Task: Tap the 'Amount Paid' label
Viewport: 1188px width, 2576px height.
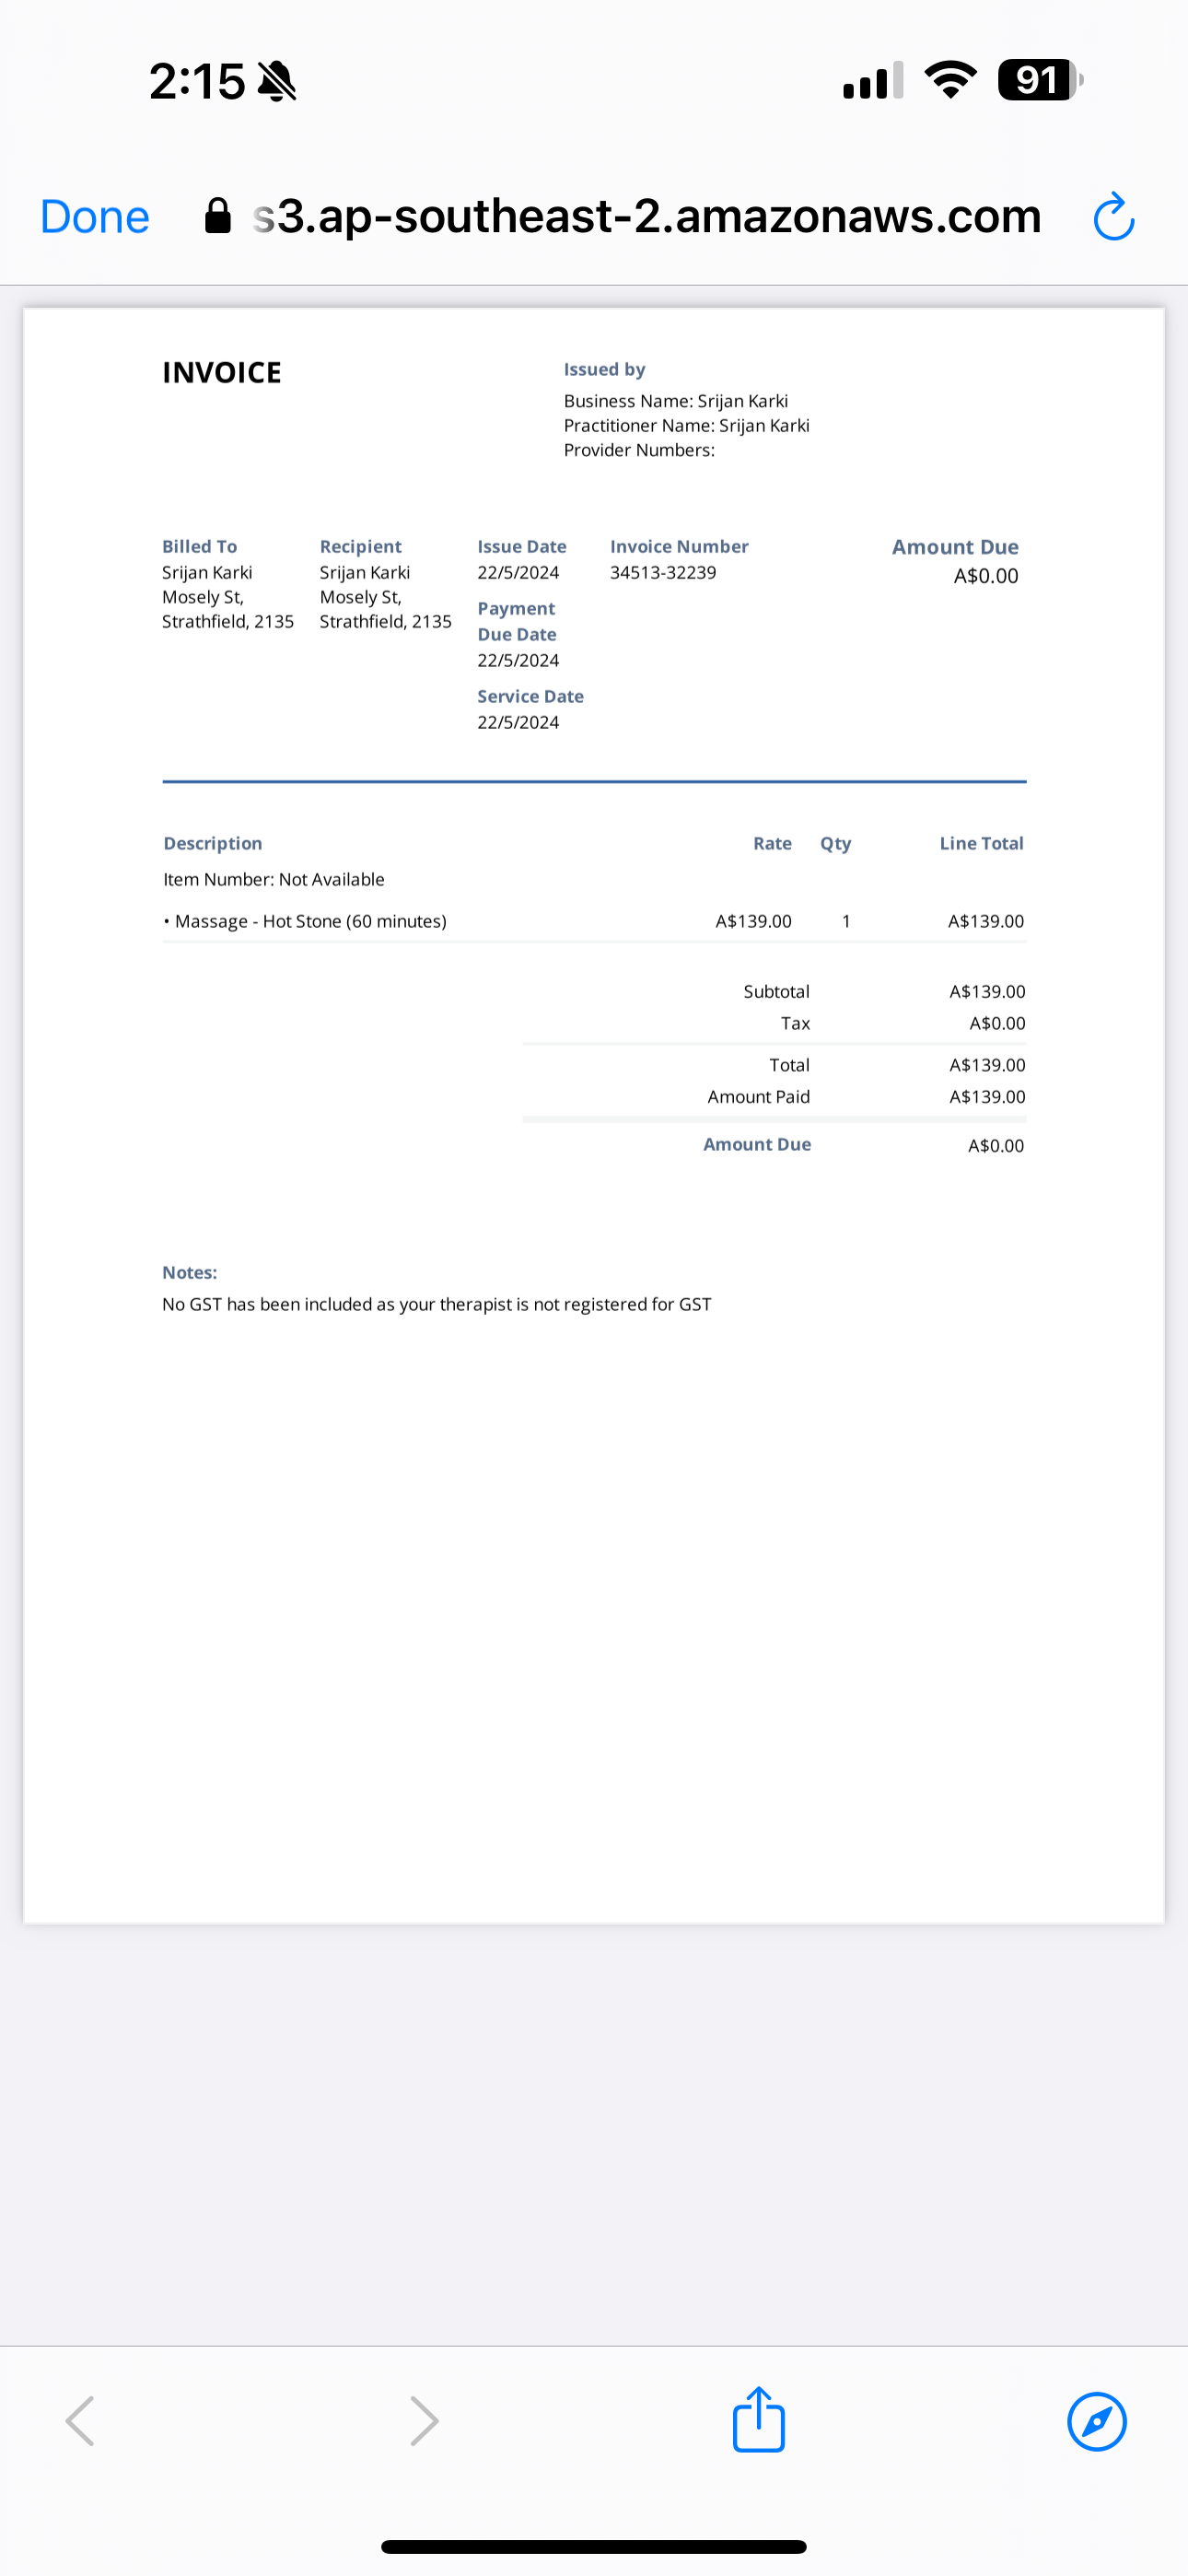Action: pos(759,1097)
